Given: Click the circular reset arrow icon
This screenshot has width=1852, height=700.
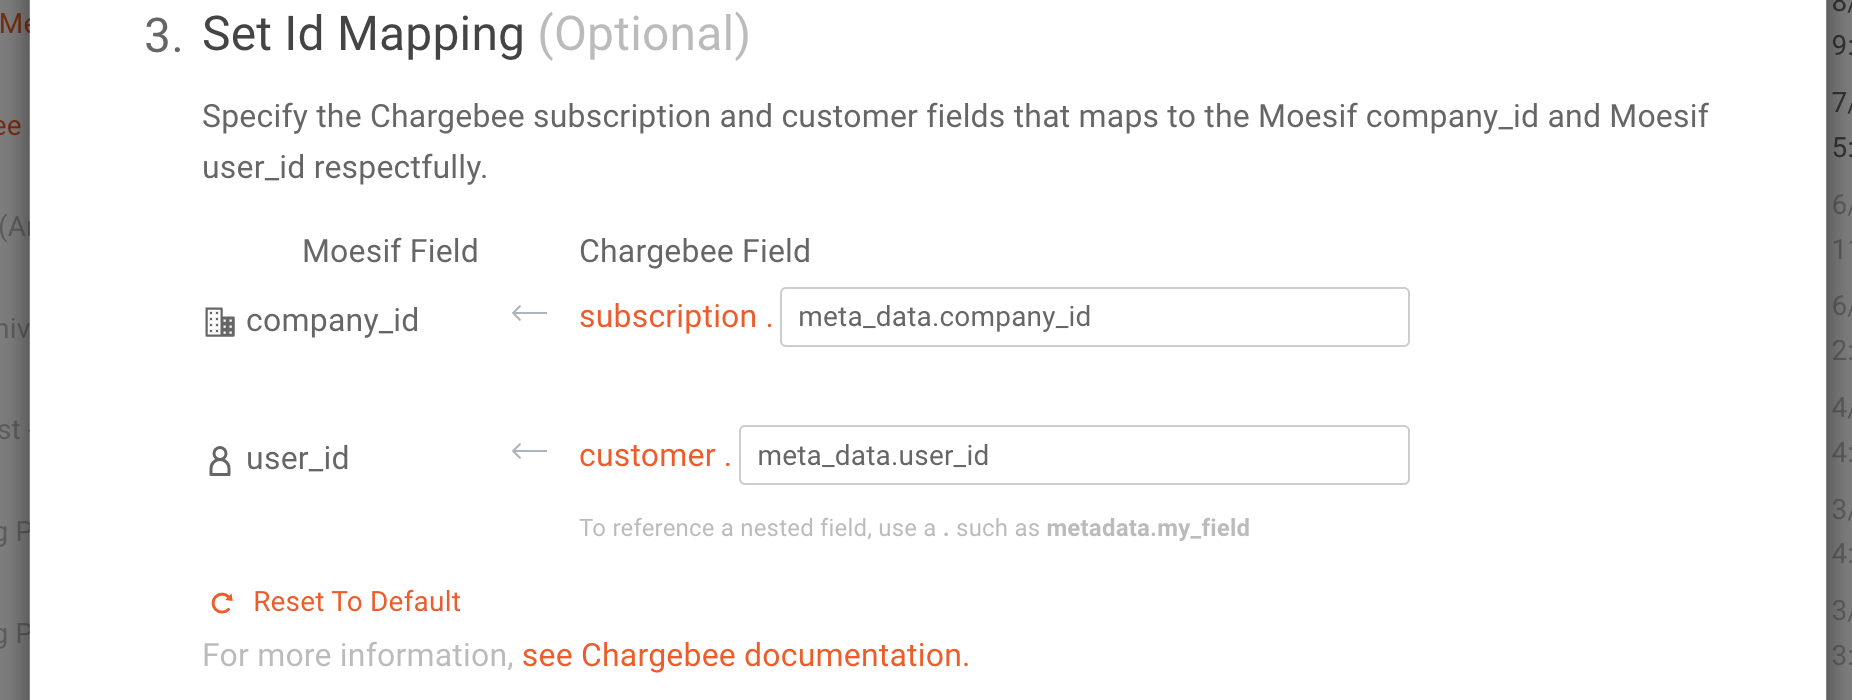Looking at the screenshot, I should (x=222, y=603).
